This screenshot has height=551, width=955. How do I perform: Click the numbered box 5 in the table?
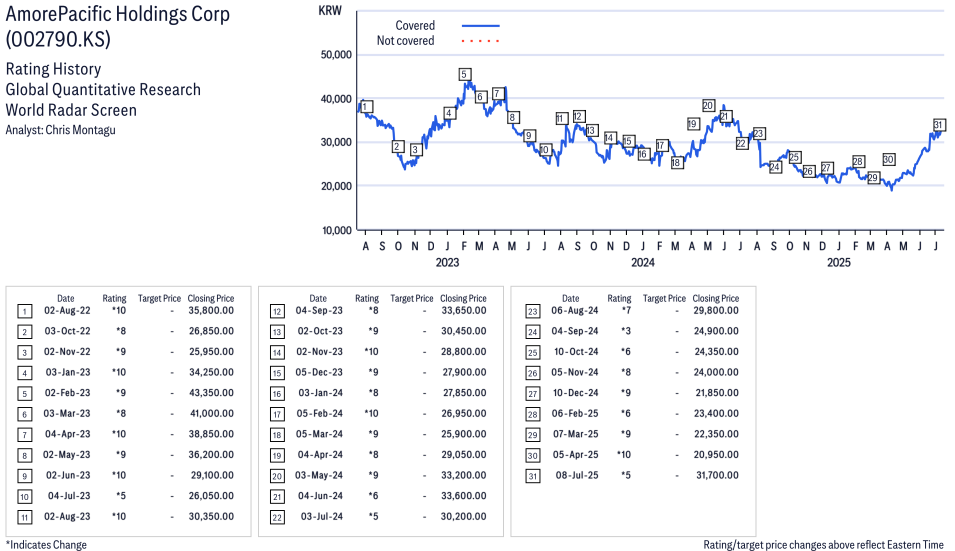(x=24, y=394)
